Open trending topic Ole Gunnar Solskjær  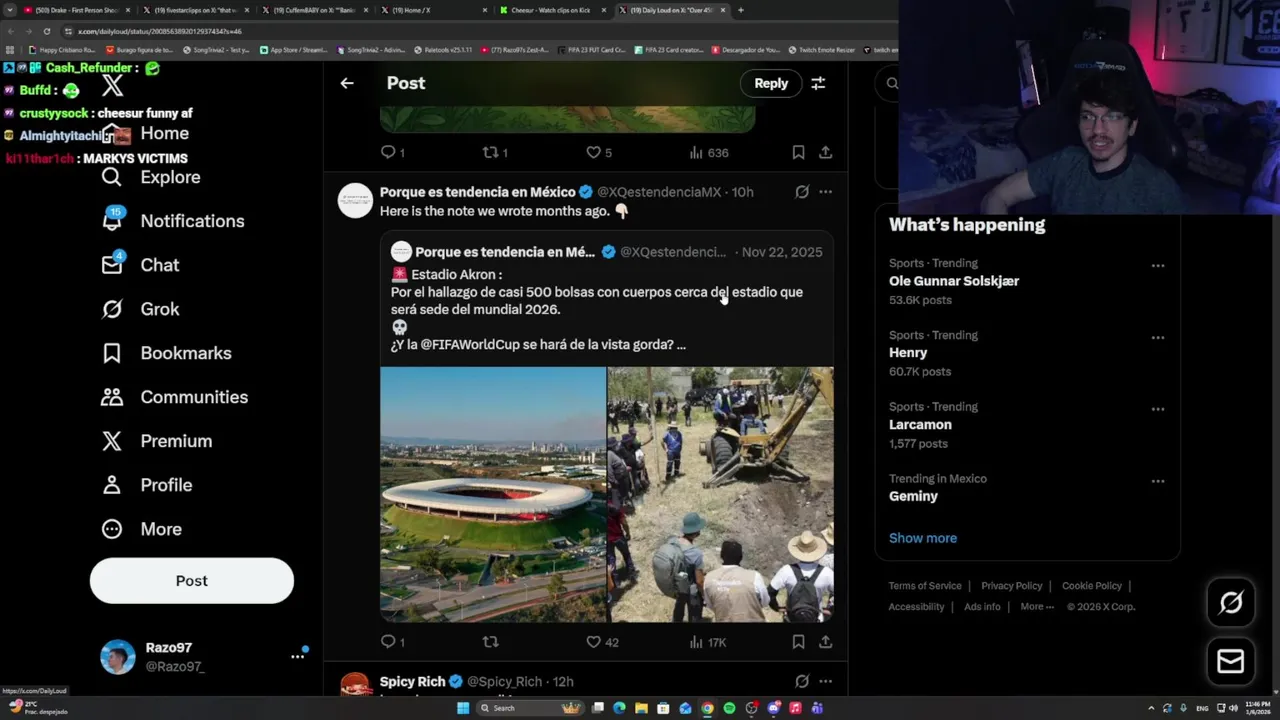tap(954, 281)
